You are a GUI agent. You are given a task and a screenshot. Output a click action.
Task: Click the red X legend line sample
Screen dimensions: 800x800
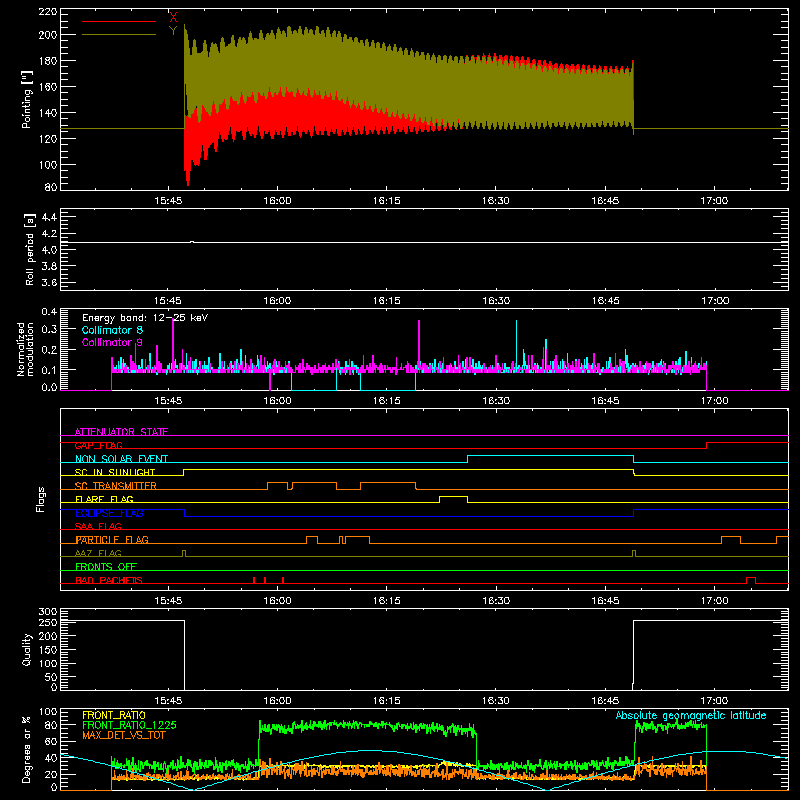pyautogui.click(x=118, y=21)
